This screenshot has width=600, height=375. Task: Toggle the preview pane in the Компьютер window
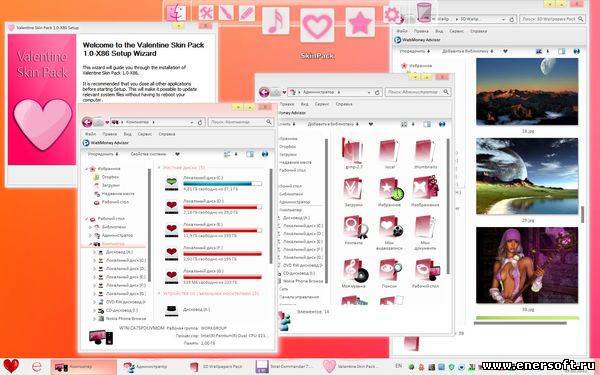click(x=250, y=154)
